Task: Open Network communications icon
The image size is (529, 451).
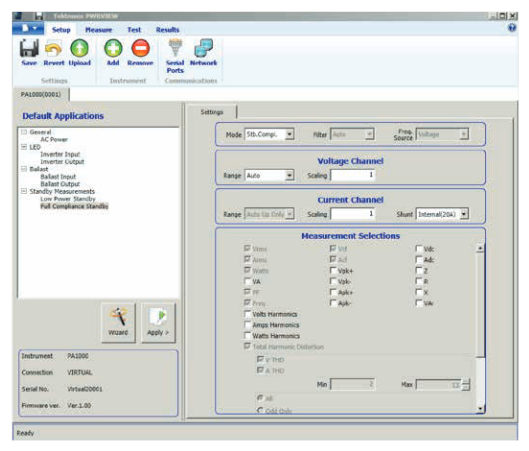Action: click(203, 48)
